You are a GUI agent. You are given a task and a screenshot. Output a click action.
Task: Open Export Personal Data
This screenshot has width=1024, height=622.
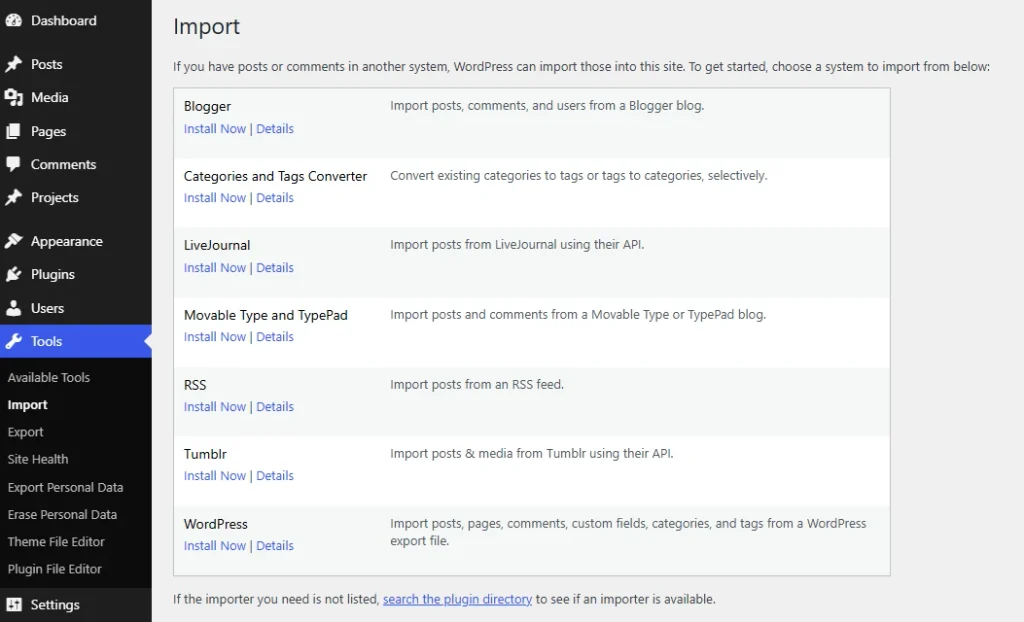[x=65, y=487]
